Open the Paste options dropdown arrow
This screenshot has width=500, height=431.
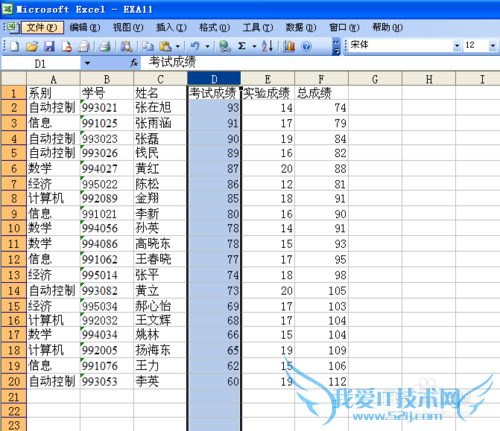pos(178,46)
